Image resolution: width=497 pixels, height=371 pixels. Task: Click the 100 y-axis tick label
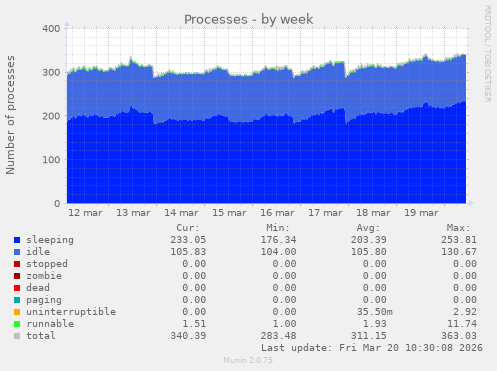click(51, 160)
